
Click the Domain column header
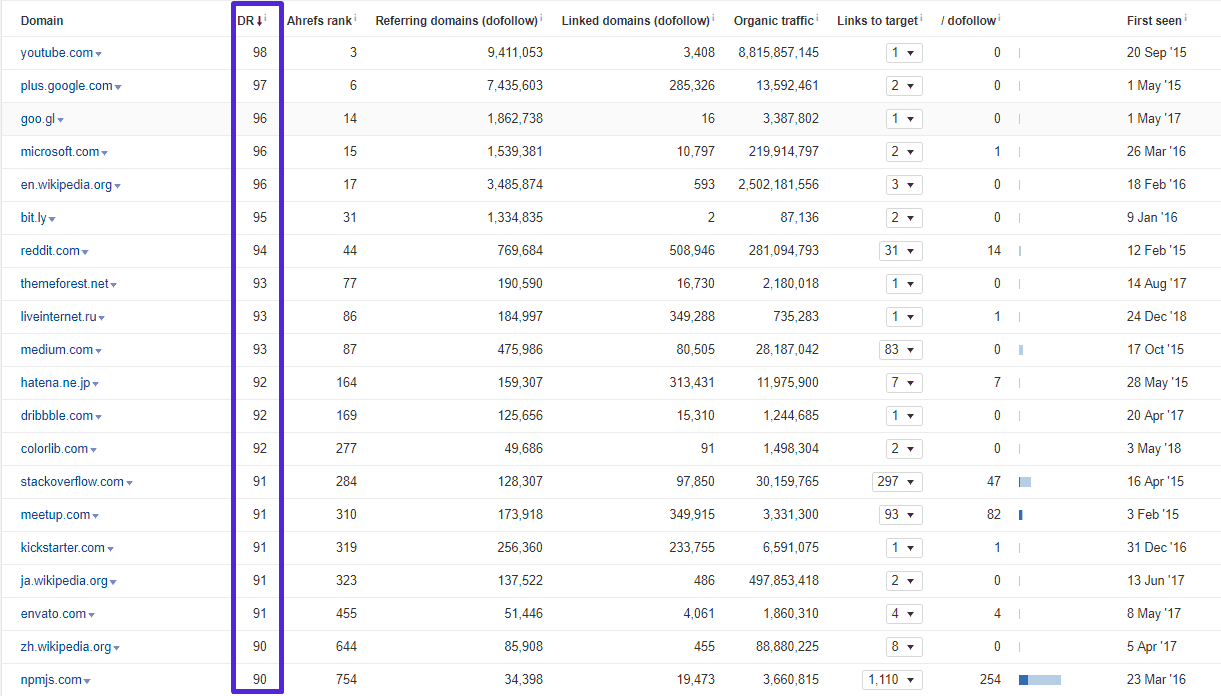coord(42,21)
